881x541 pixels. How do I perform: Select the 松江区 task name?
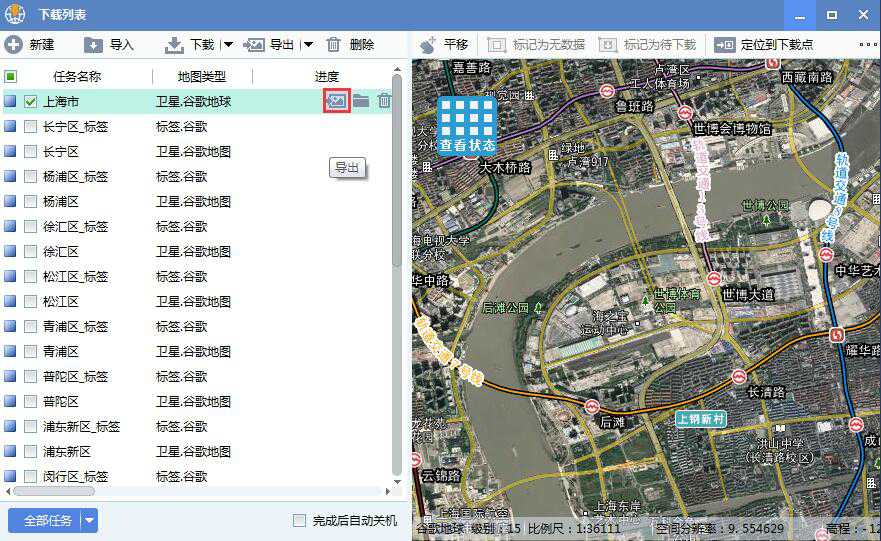61,302
